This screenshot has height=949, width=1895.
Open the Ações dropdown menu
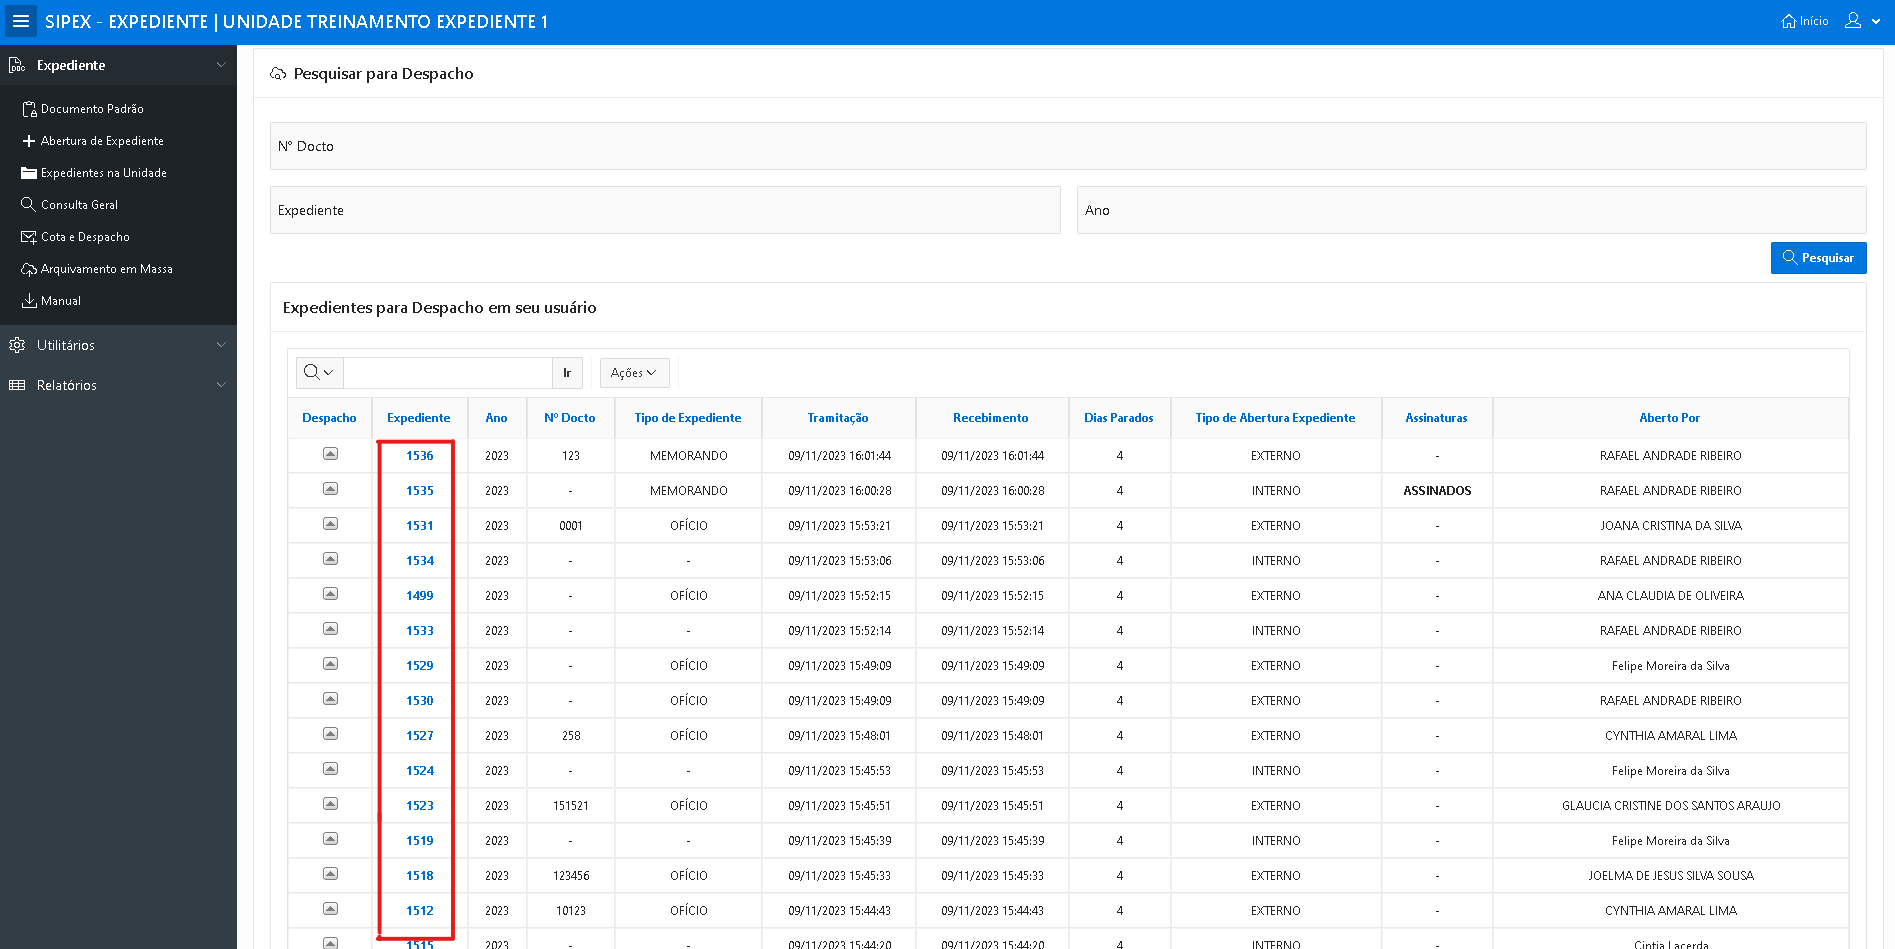coord(634,373)
